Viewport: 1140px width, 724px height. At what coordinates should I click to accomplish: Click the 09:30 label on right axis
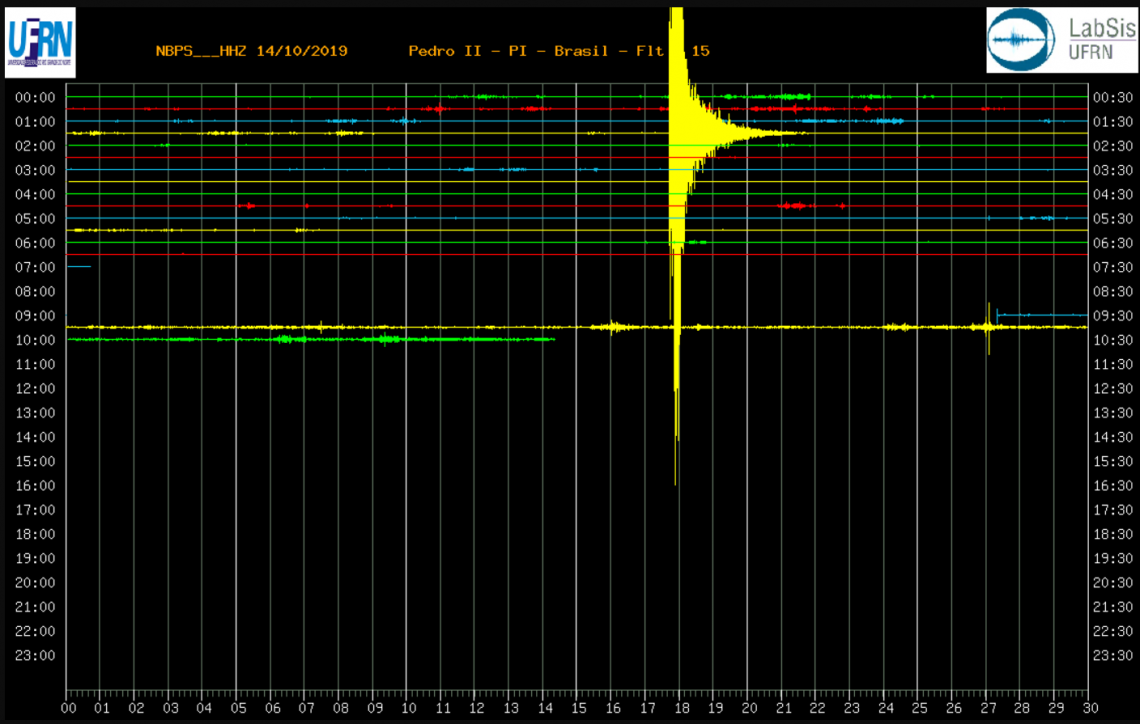[x=1112, y=316]
